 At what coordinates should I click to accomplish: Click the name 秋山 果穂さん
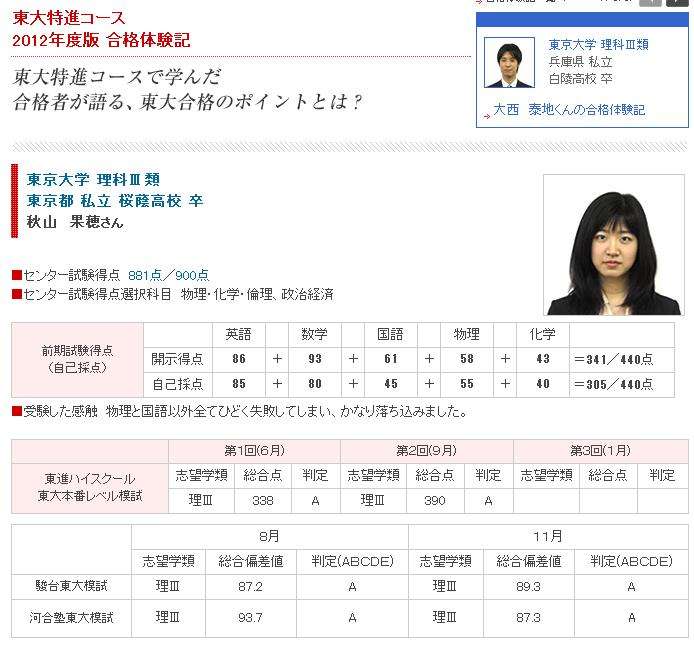[x=75, y=222]
